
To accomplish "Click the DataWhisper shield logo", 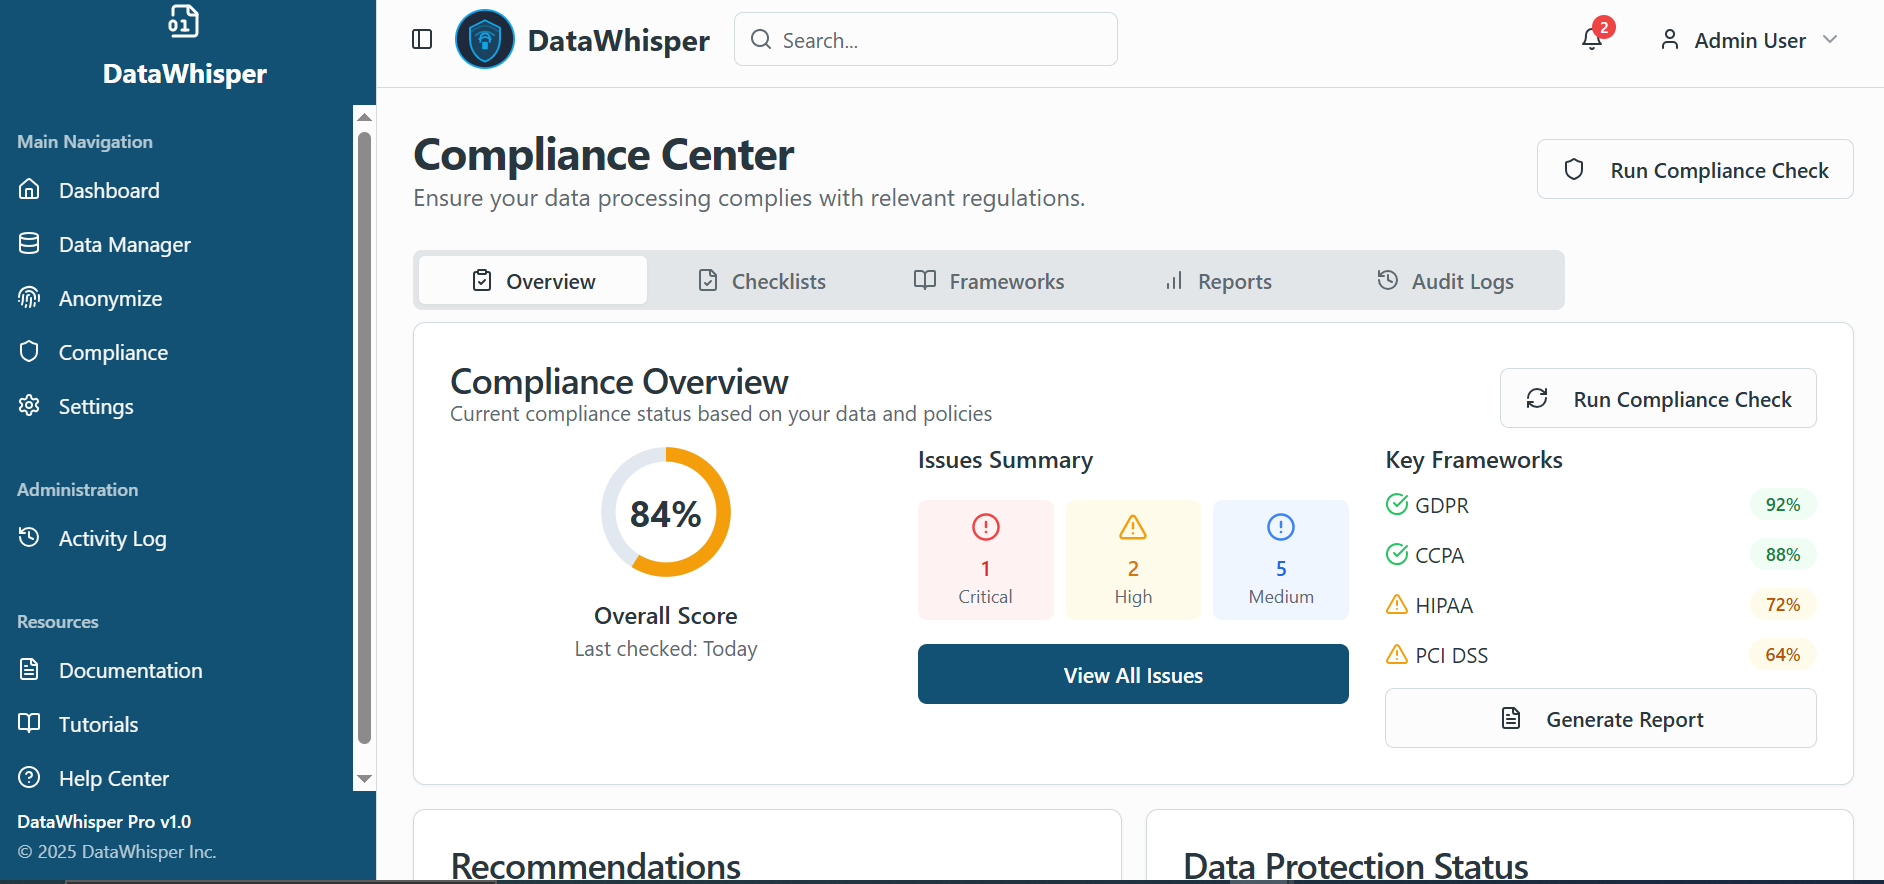I will tap(485, 40).
